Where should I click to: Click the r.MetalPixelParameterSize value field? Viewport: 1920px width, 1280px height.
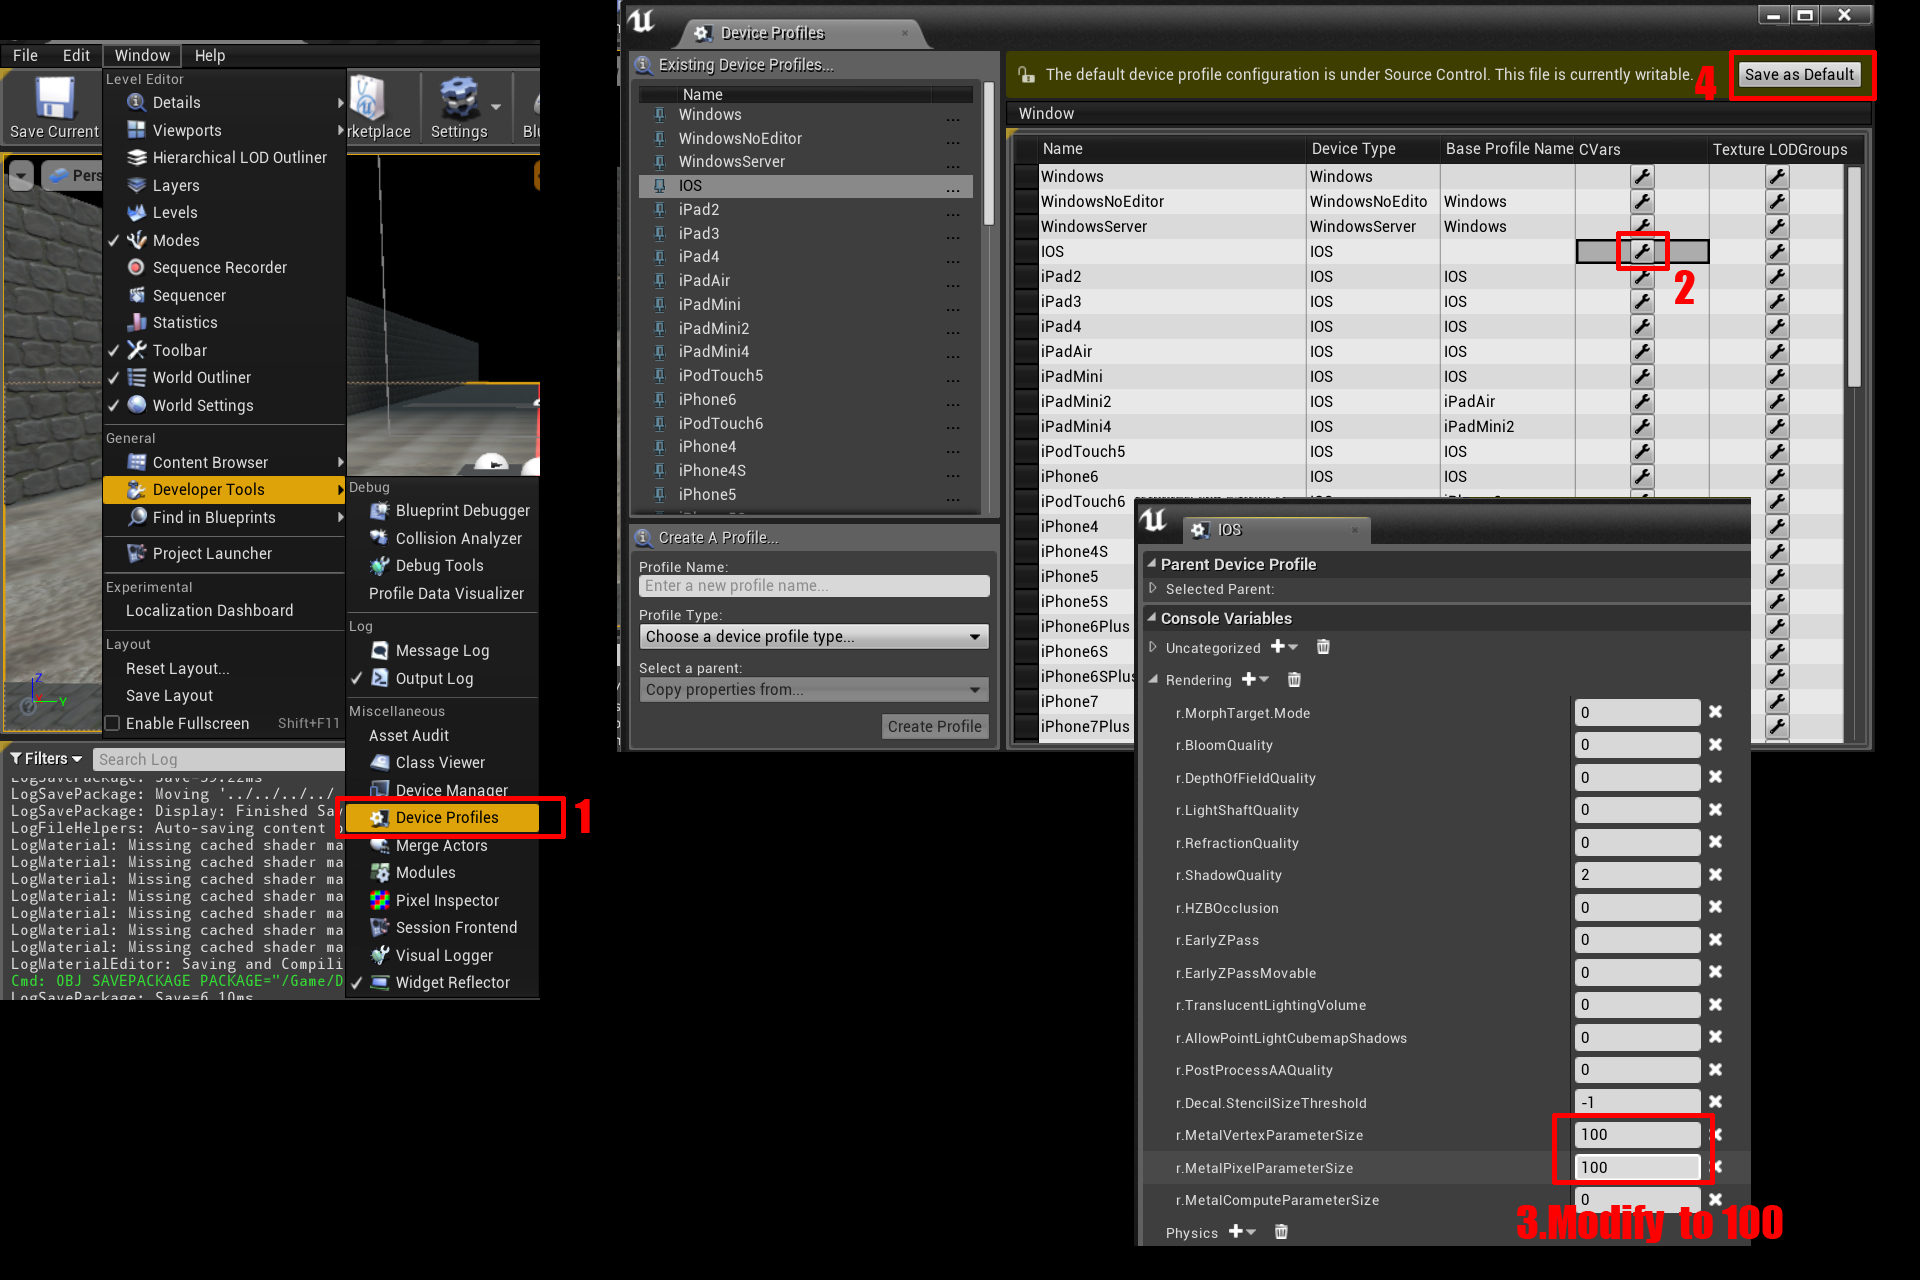pyautogui.click(x=1637, y=1167)
